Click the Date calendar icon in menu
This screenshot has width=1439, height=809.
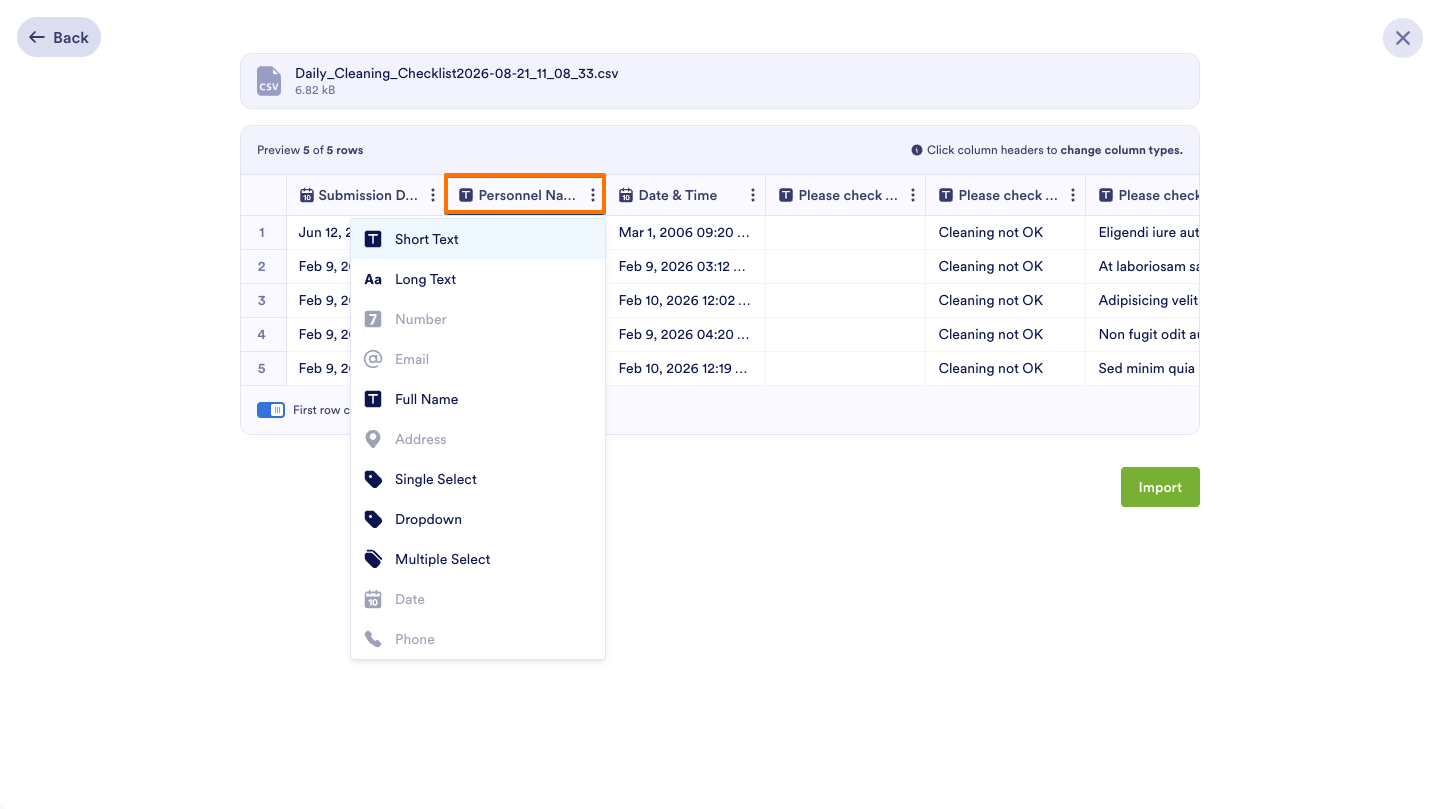tap(373, 599)
